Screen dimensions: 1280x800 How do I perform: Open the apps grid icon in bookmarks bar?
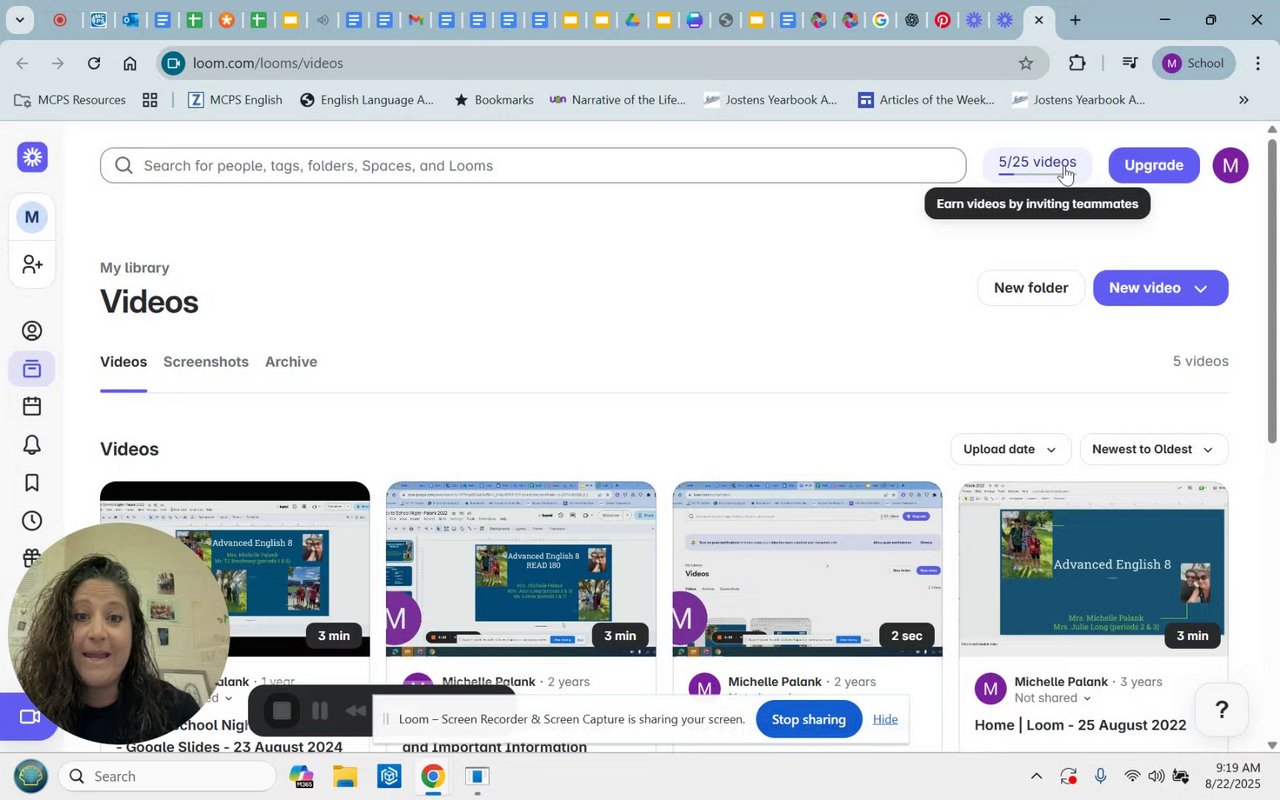[x=150, y=100]
